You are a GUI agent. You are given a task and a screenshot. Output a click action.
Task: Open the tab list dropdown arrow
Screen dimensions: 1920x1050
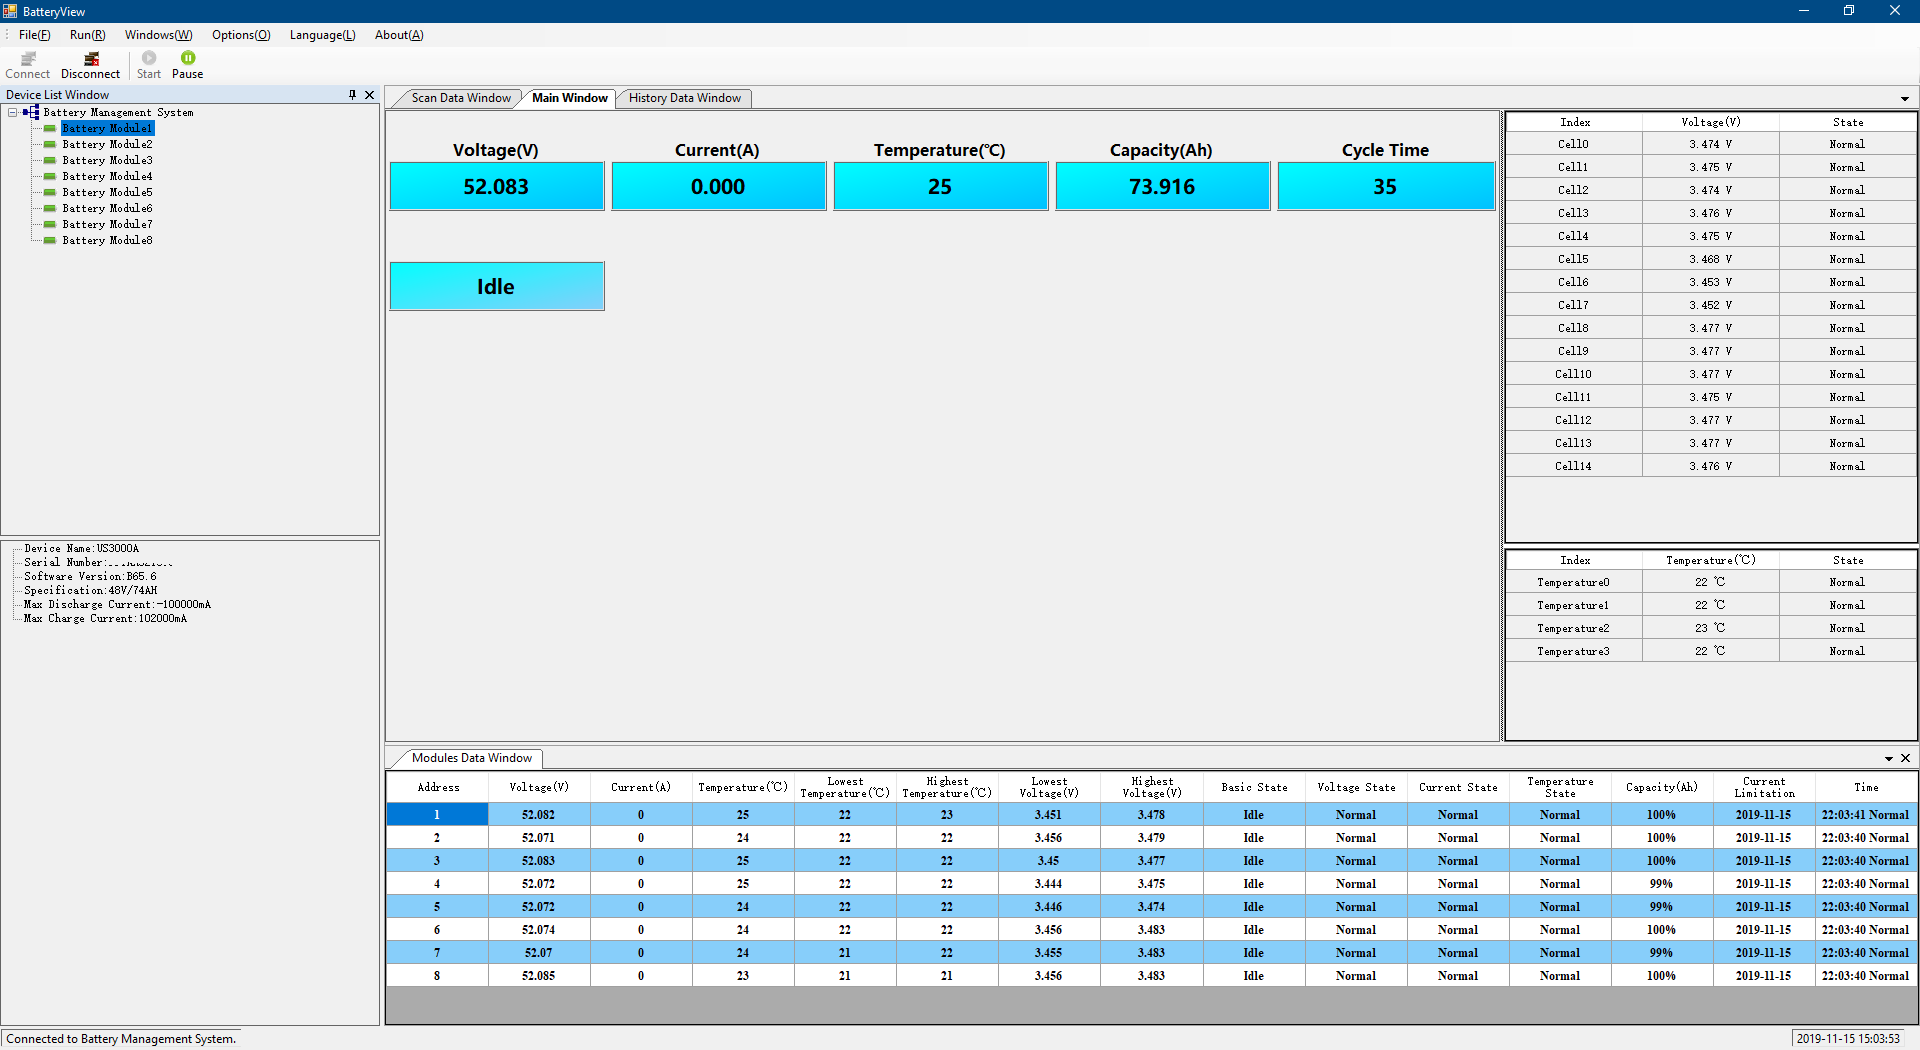[1904, 99]
